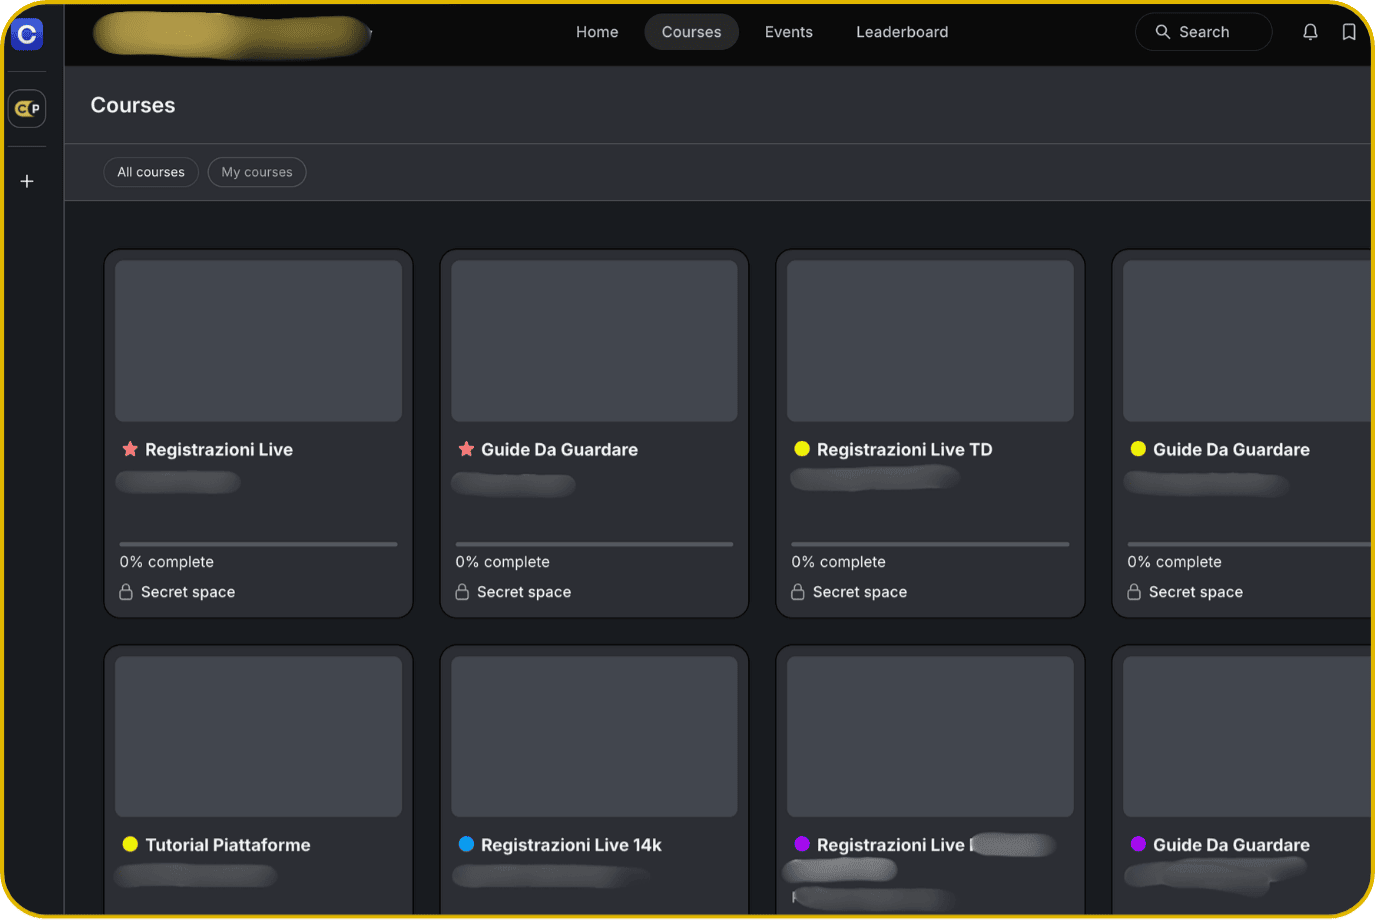Filter by All courses
Screen dimensions: 1375x924
coord(151,172)
